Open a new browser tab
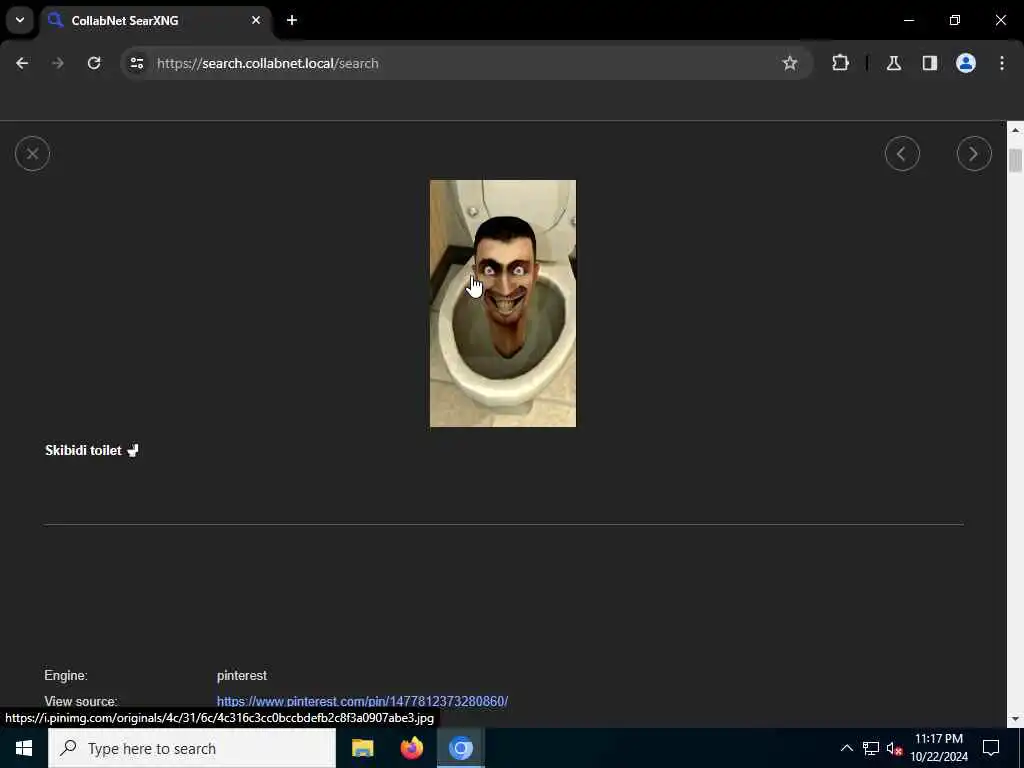1024x768 pixels. click(x=292, y=20)
